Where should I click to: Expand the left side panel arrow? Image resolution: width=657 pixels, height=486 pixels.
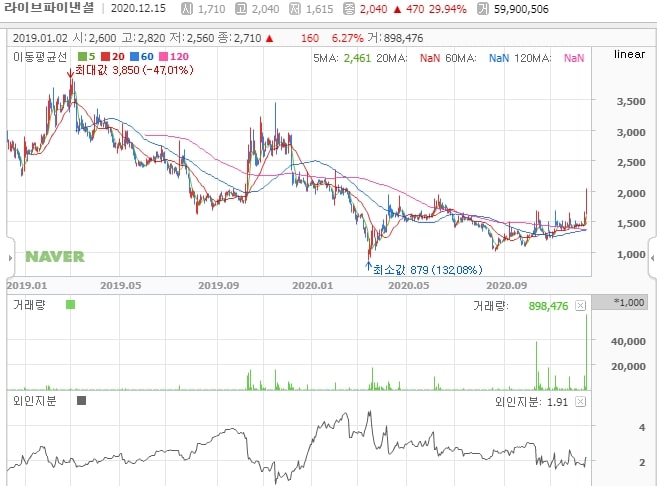coord(10,258)
